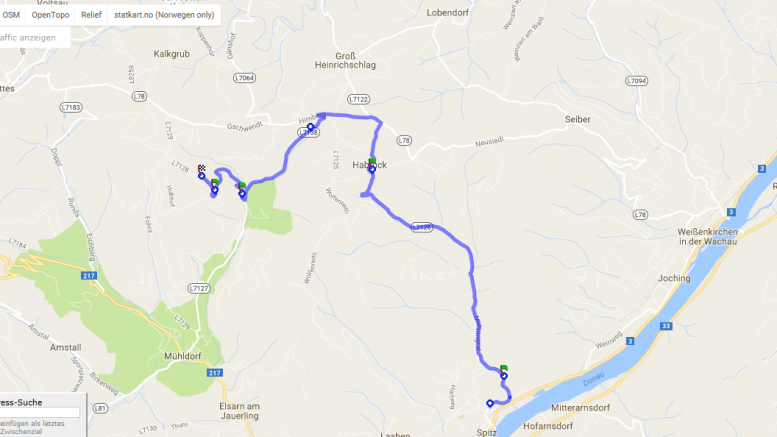Click the waypoint diamond near Himberg
Image resolution: width=777 pixels, height=437 pixels.
(x=310, y=127)
